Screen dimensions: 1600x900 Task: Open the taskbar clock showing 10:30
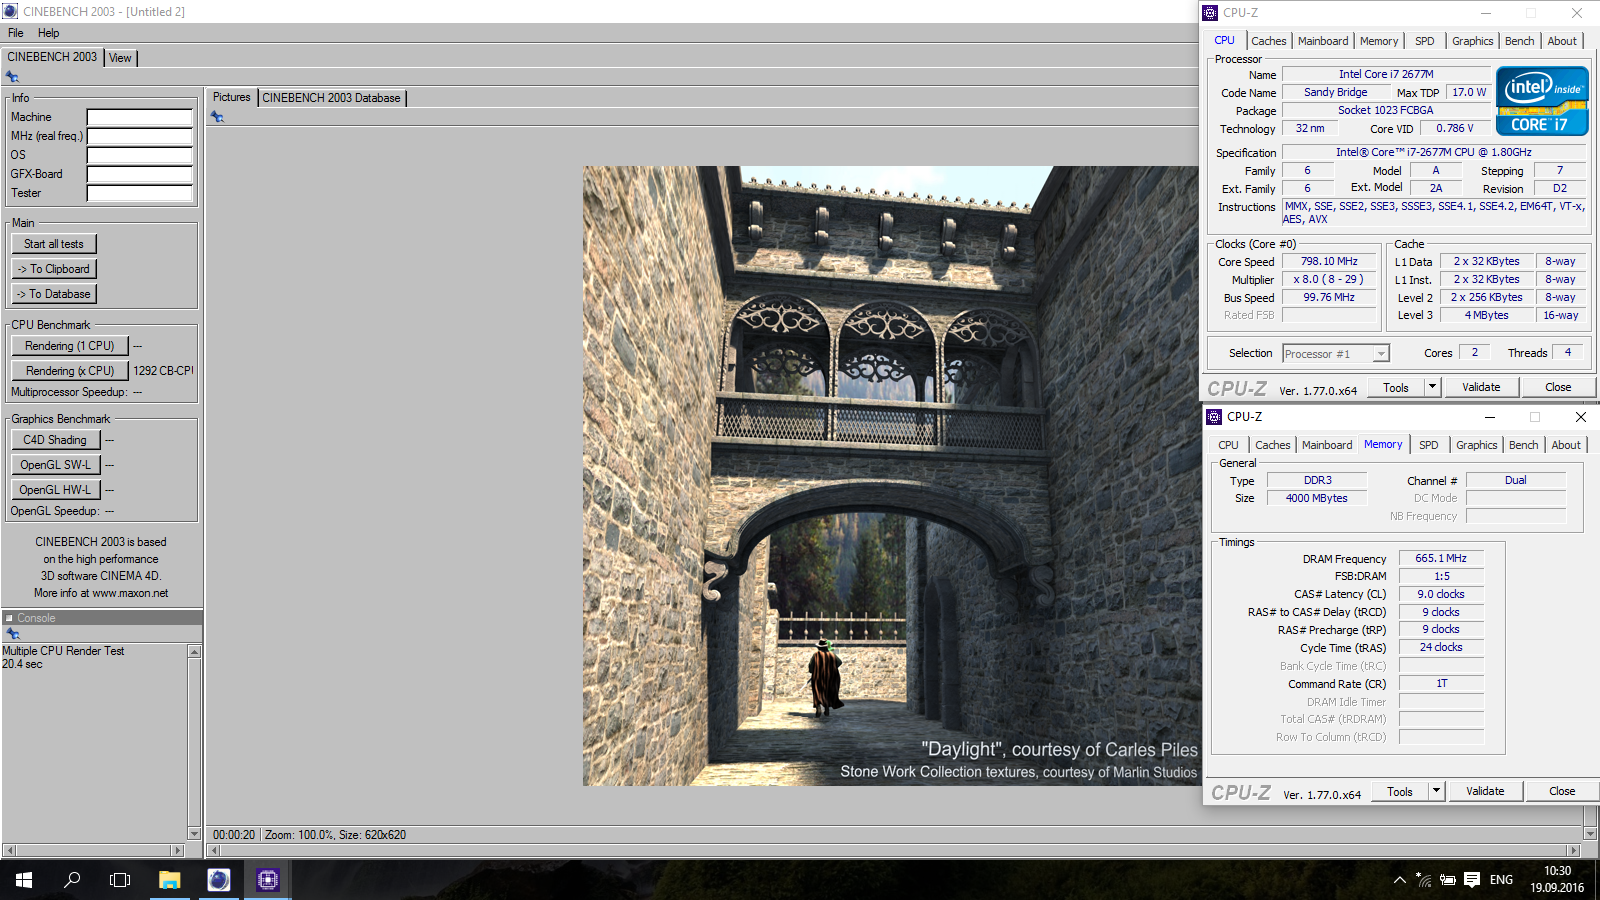click(1557, 880)
